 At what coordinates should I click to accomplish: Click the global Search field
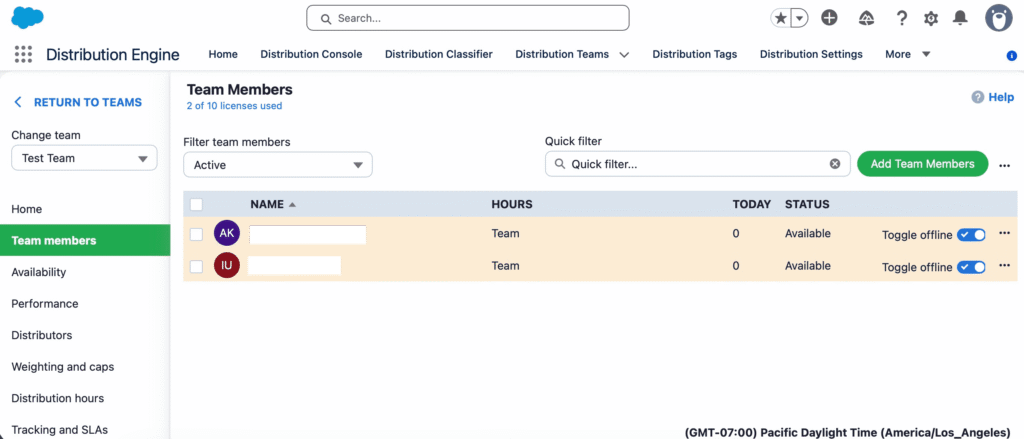point(468,18)
